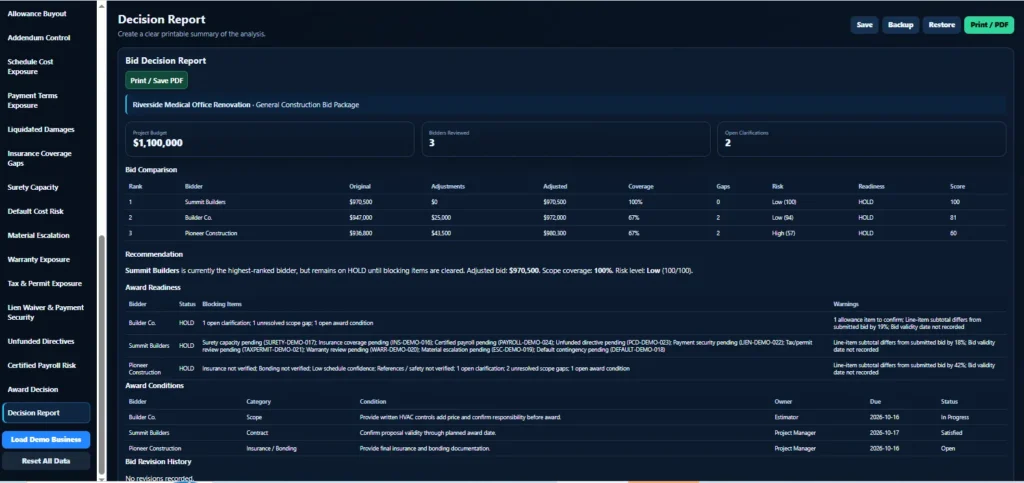Click HVAC controls add price condition
This screenshot has width=1024, height=483.
pyautogui.click(x=460, y=417)
